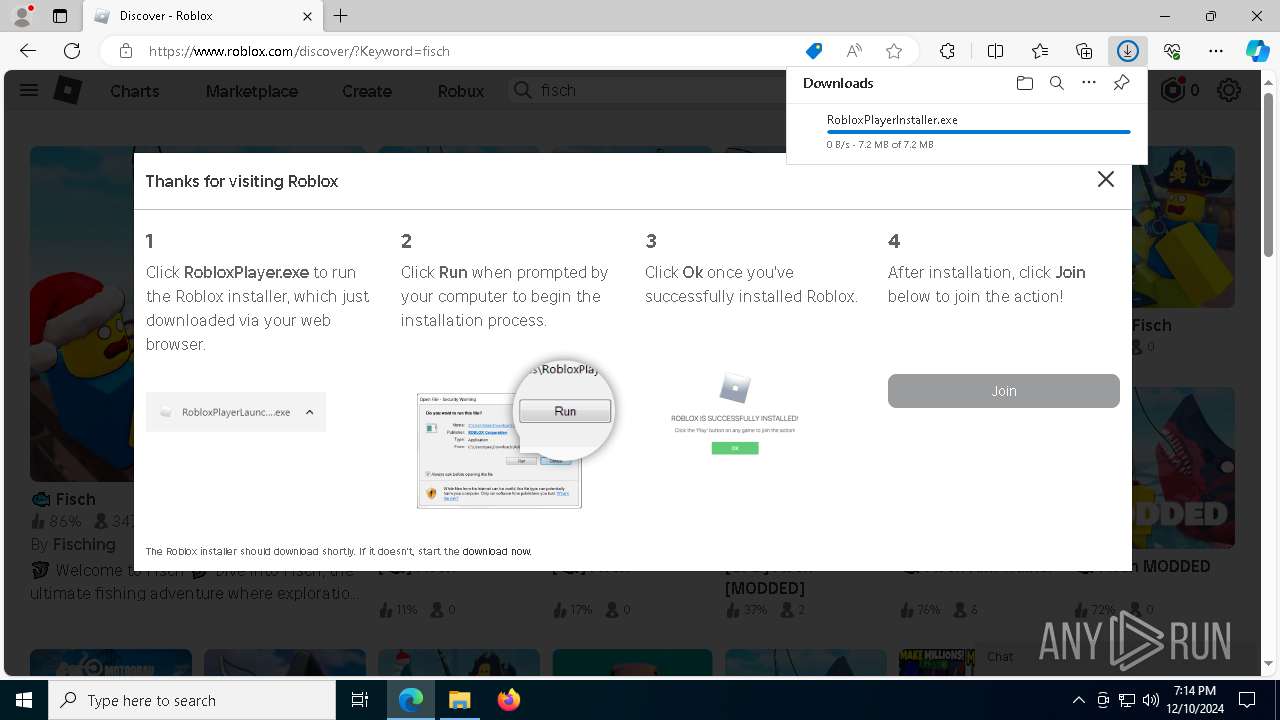Image resolution: width=1280 pixels, height=720 pixels.
Task: Open the Windows Start menu
Action: click(x=24, y=700)
